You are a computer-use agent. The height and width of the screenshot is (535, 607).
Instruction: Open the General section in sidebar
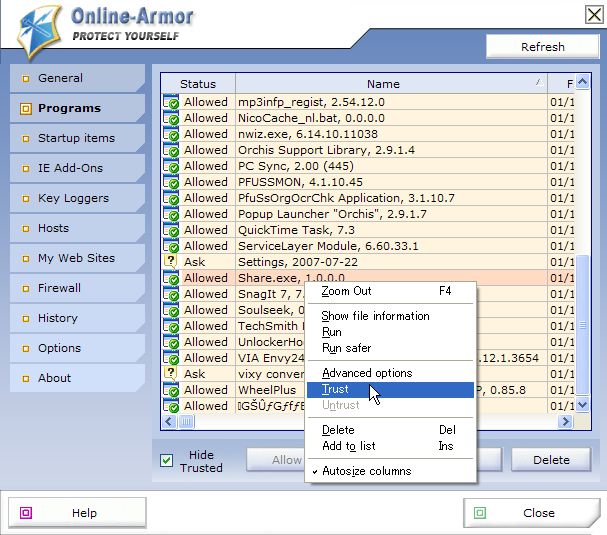pyautogui.click(x=77, y=78)
